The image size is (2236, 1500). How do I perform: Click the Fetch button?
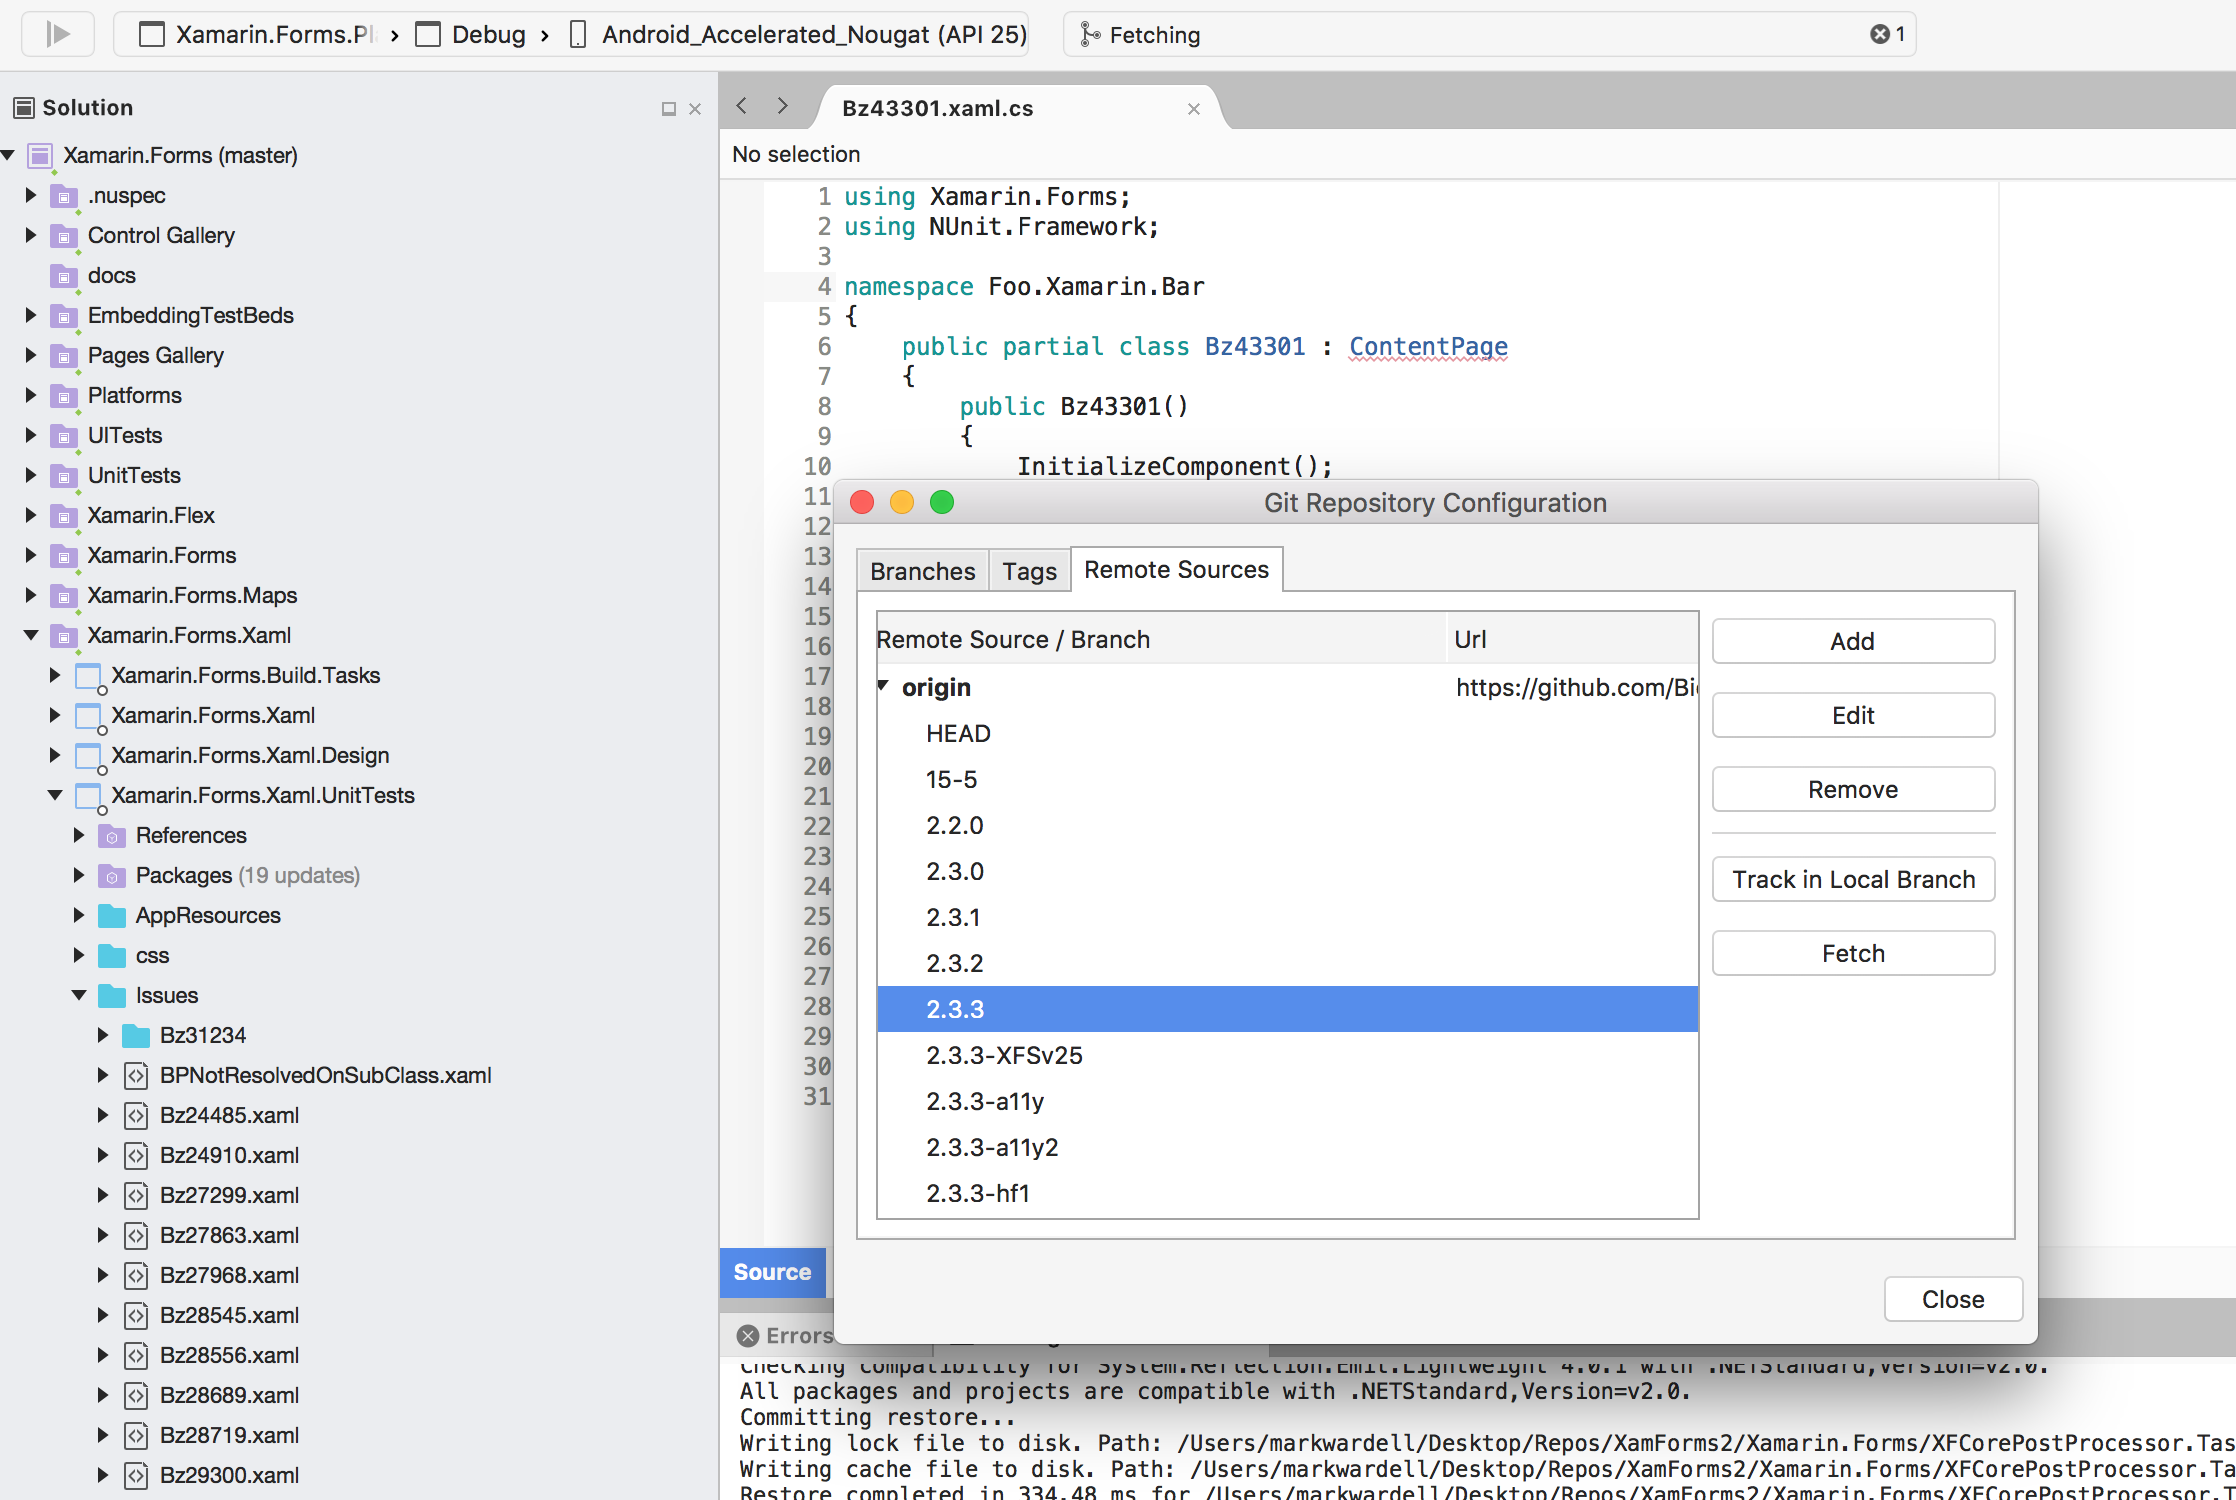point(1853,953)
